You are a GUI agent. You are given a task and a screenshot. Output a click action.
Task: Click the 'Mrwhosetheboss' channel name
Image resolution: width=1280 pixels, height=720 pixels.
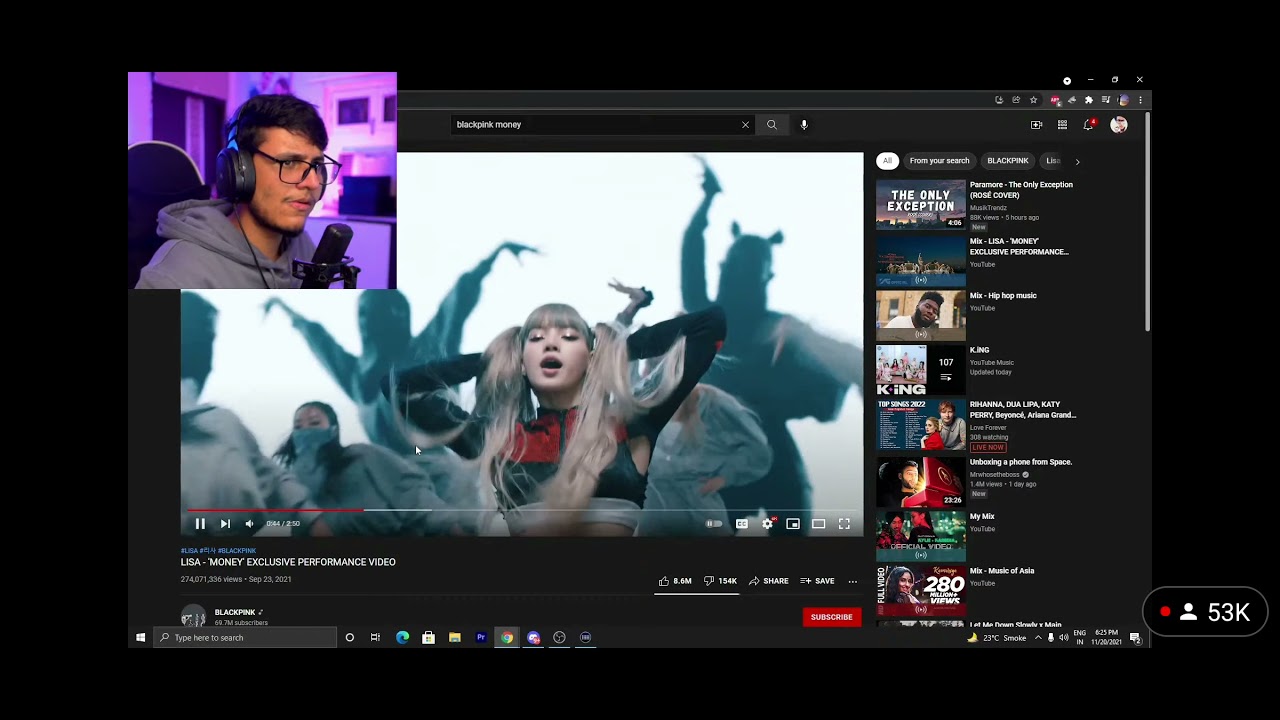(x=997, y=475)
